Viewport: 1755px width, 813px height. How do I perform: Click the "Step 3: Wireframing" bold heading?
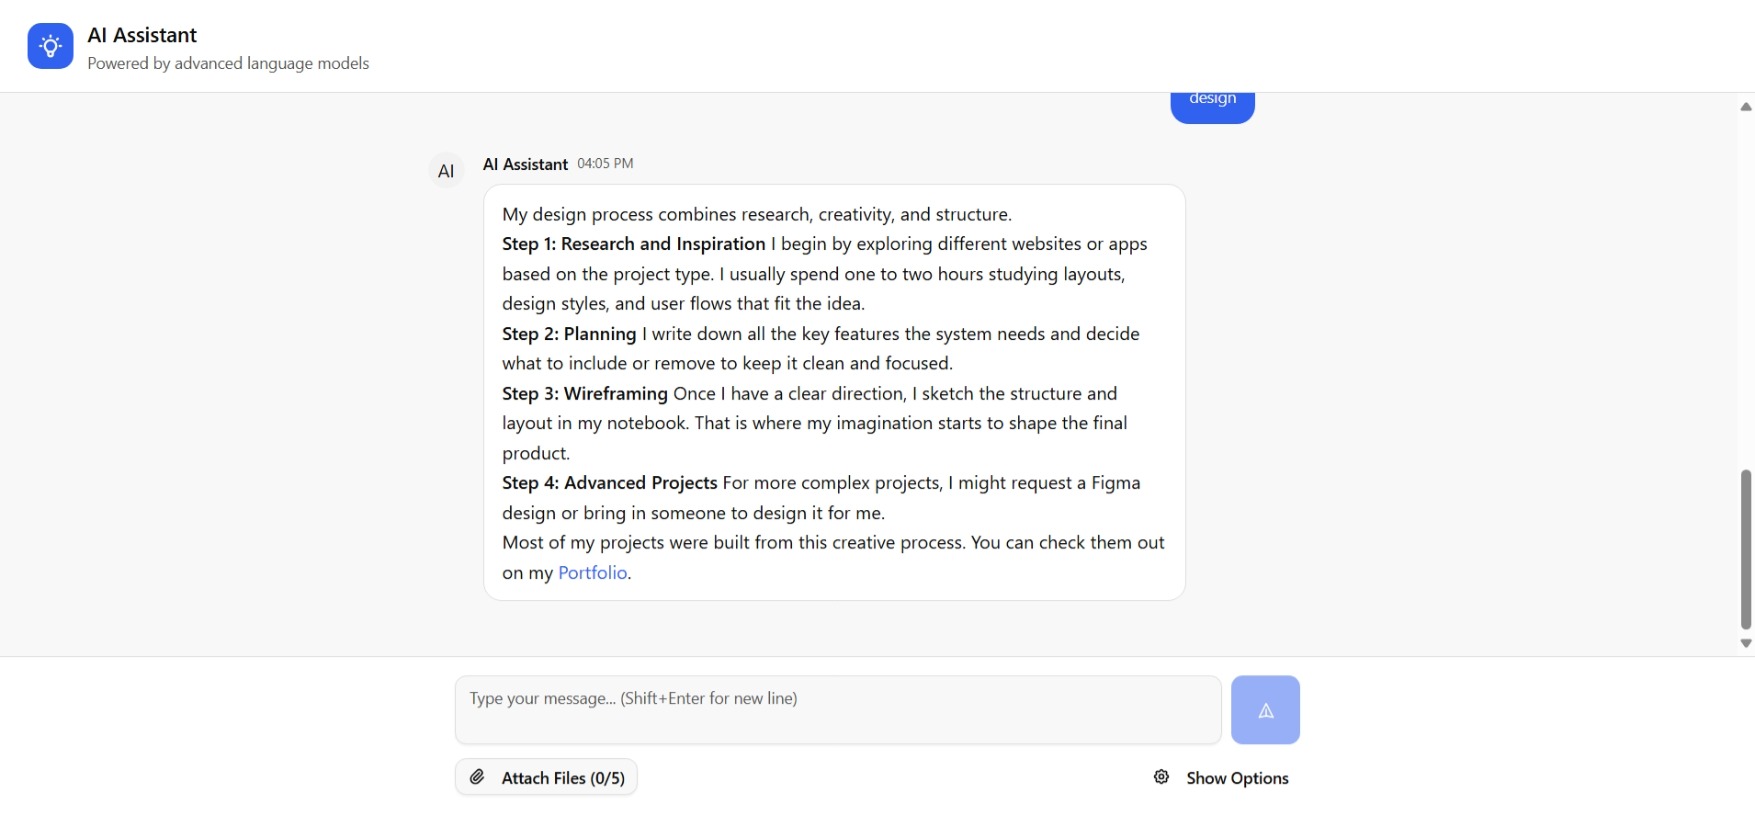click(584, 394)
